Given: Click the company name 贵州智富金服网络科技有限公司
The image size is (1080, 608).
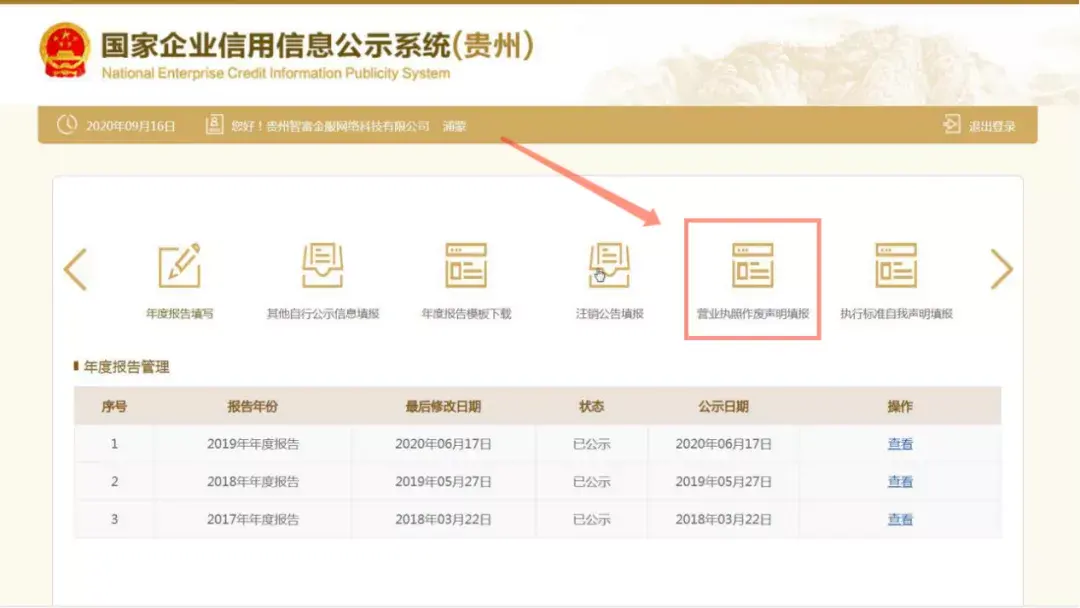Looking at the screenshot, I should click(347, 127).
